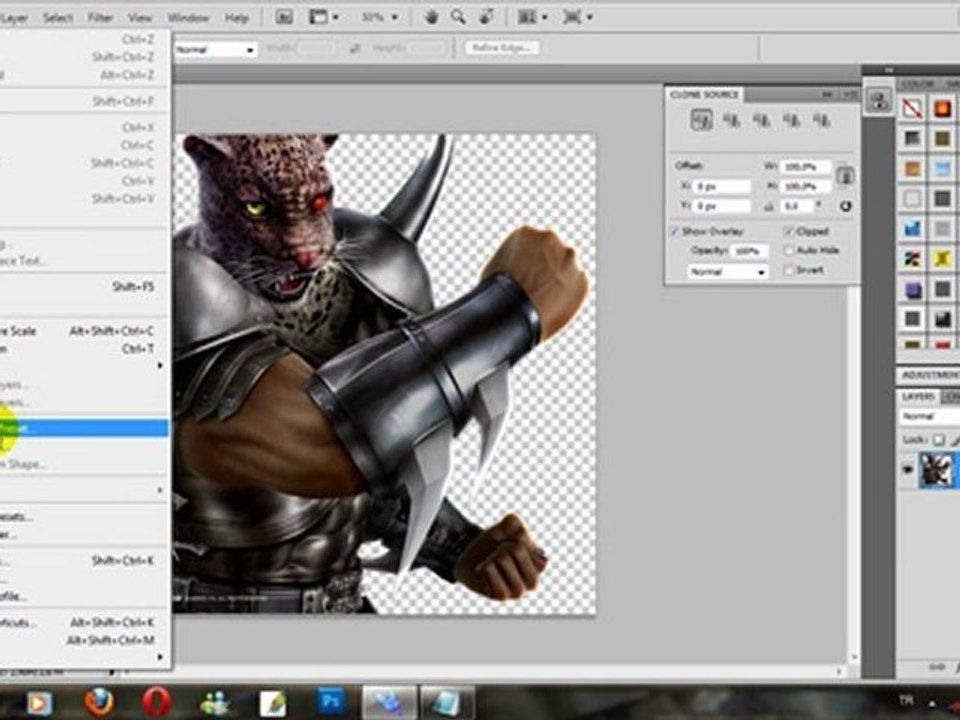Image resolution: width=960 pixels, height=720 pixels.
Task: Open the Layer menu
Action: pos(14,18)
